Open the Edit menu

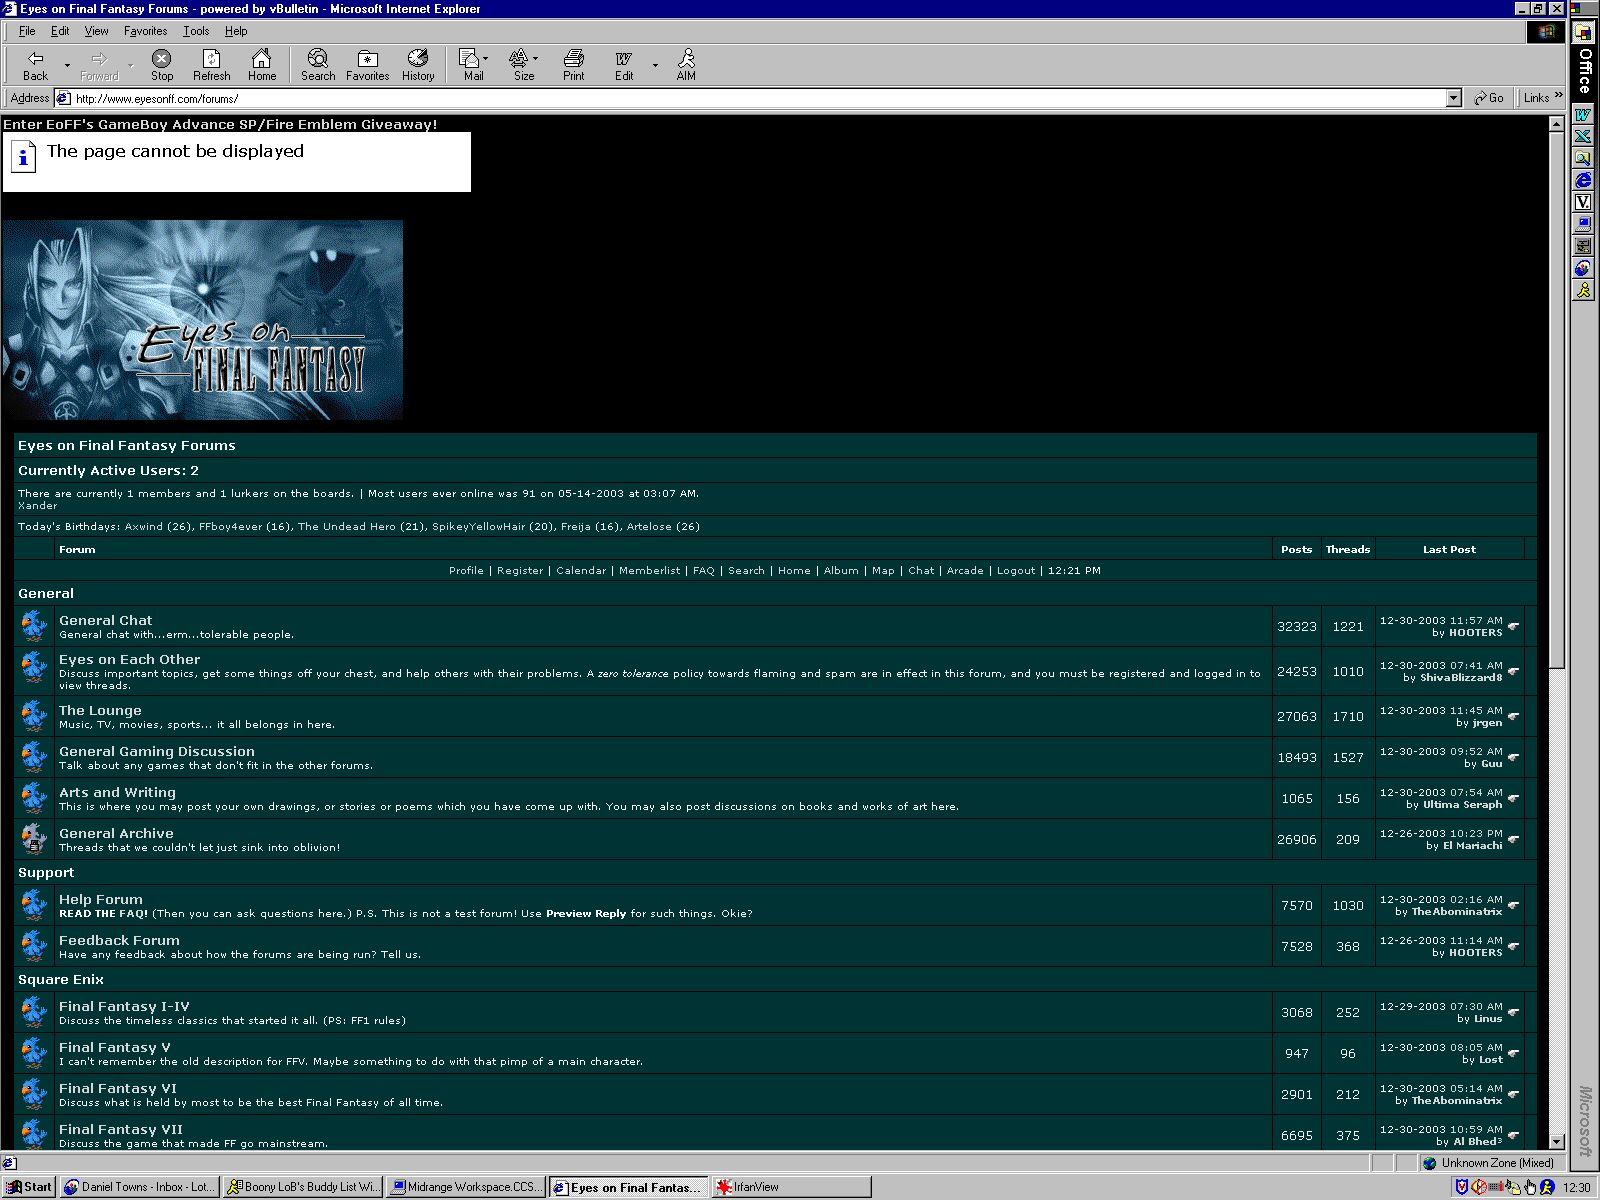click(x=60, y=31)
